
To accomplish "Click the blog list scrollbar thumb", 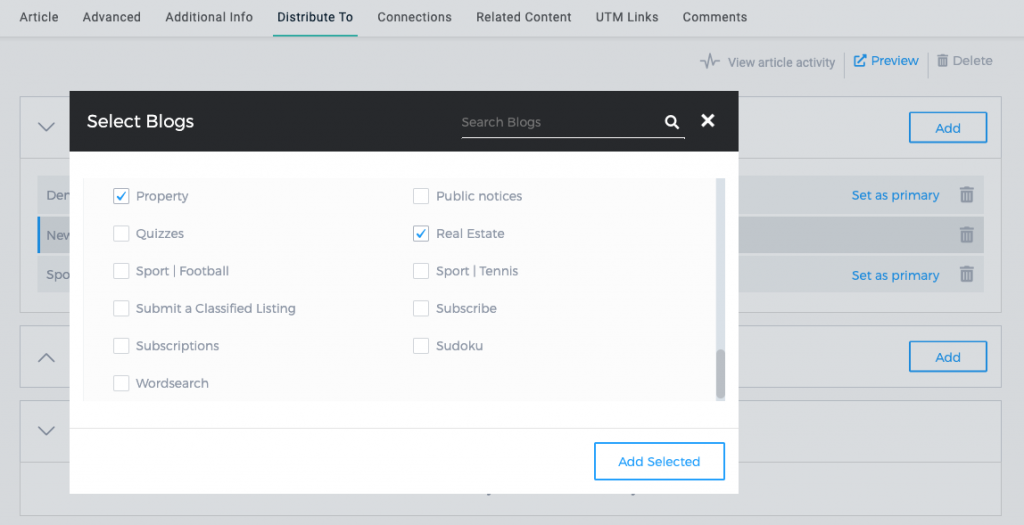I will point(720,374).
